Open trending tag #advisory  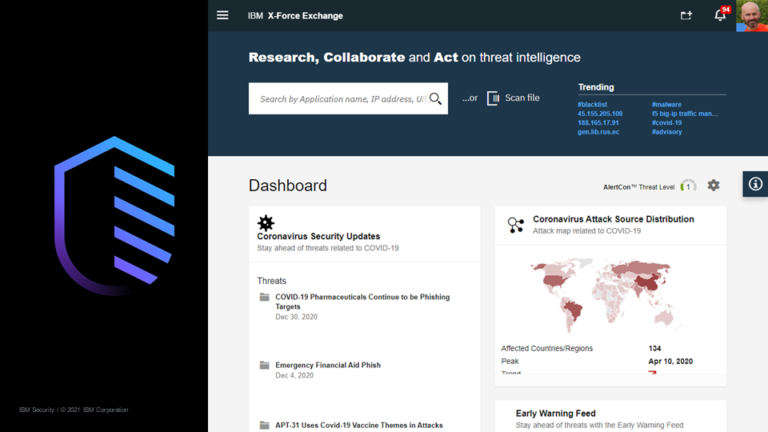667,132
